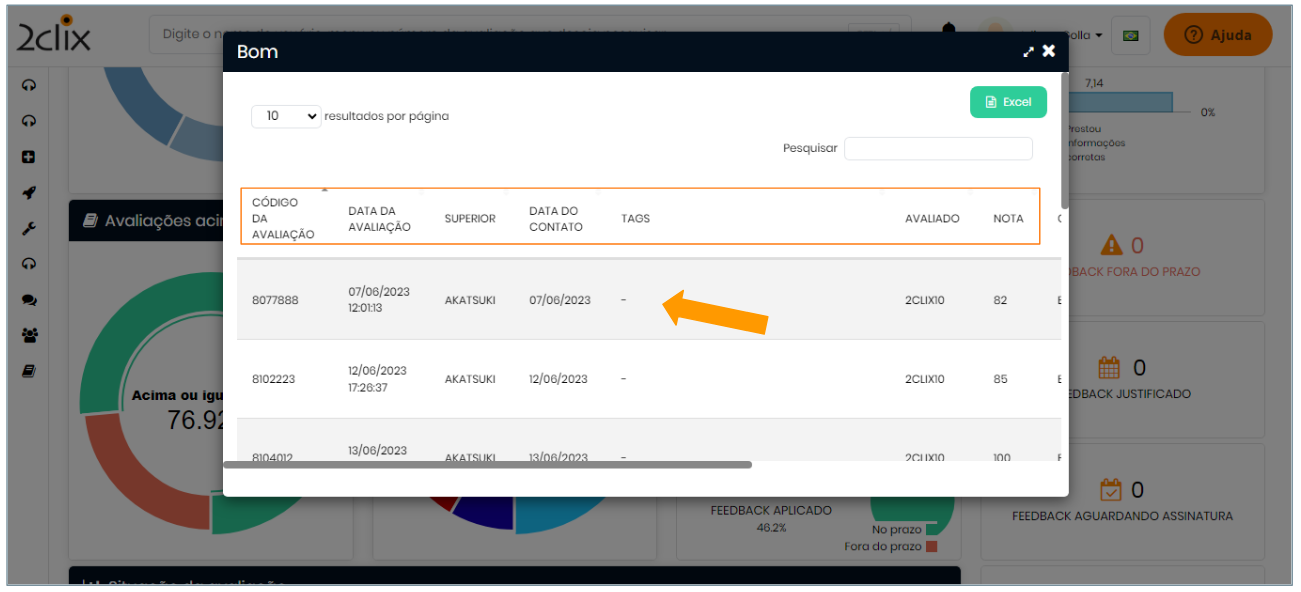Sort by Código da Avaliação column
Image resolution: width=1301 pixels, height=592 pixels.
283,218
